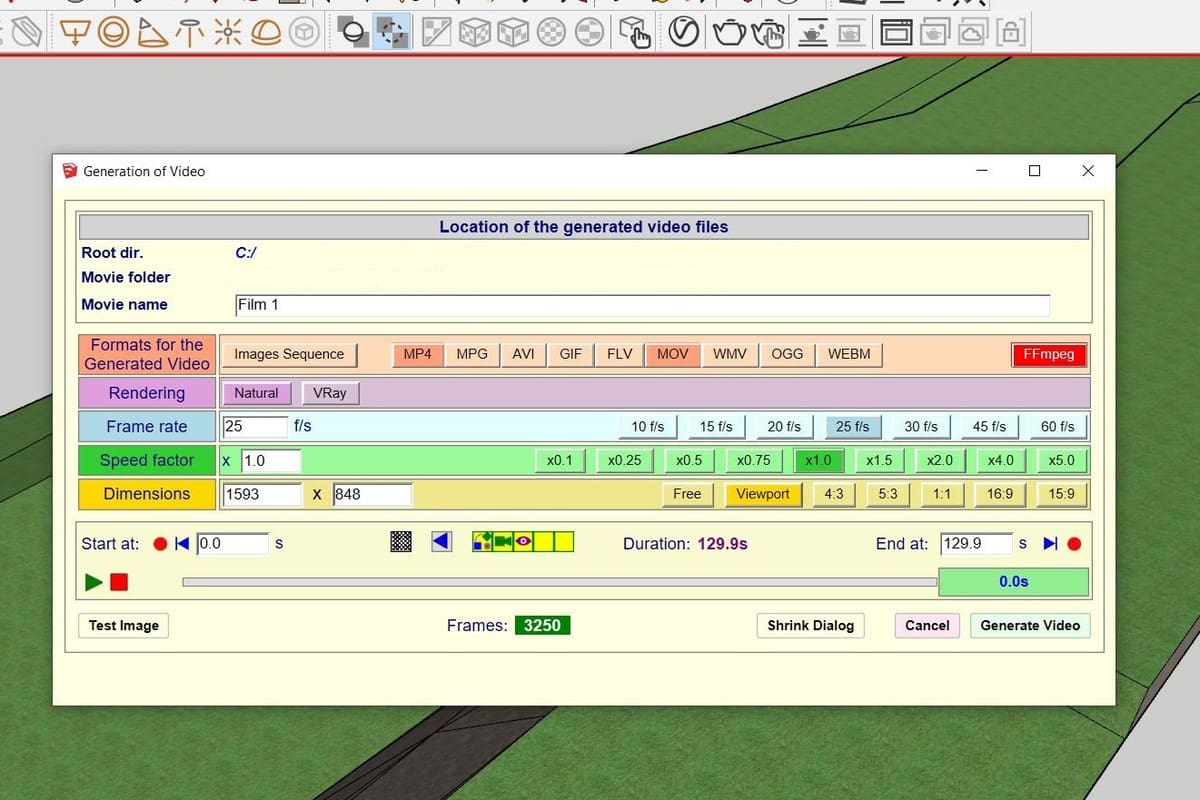The image size is (1200, 800).
Task: Toggle GIF video format
Action: pos(570,354)
